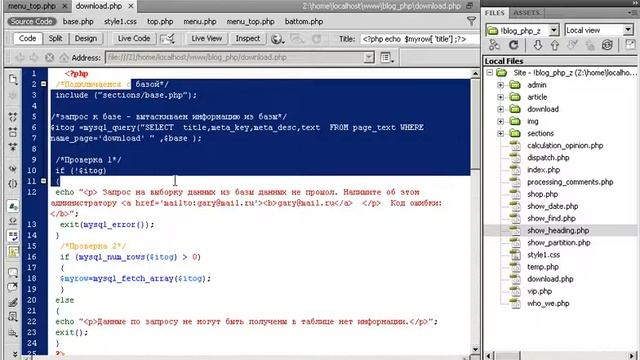This screenshot has width=640, height=360.
Task: Click the Expand All code icon
Action: tap(13, 146)
